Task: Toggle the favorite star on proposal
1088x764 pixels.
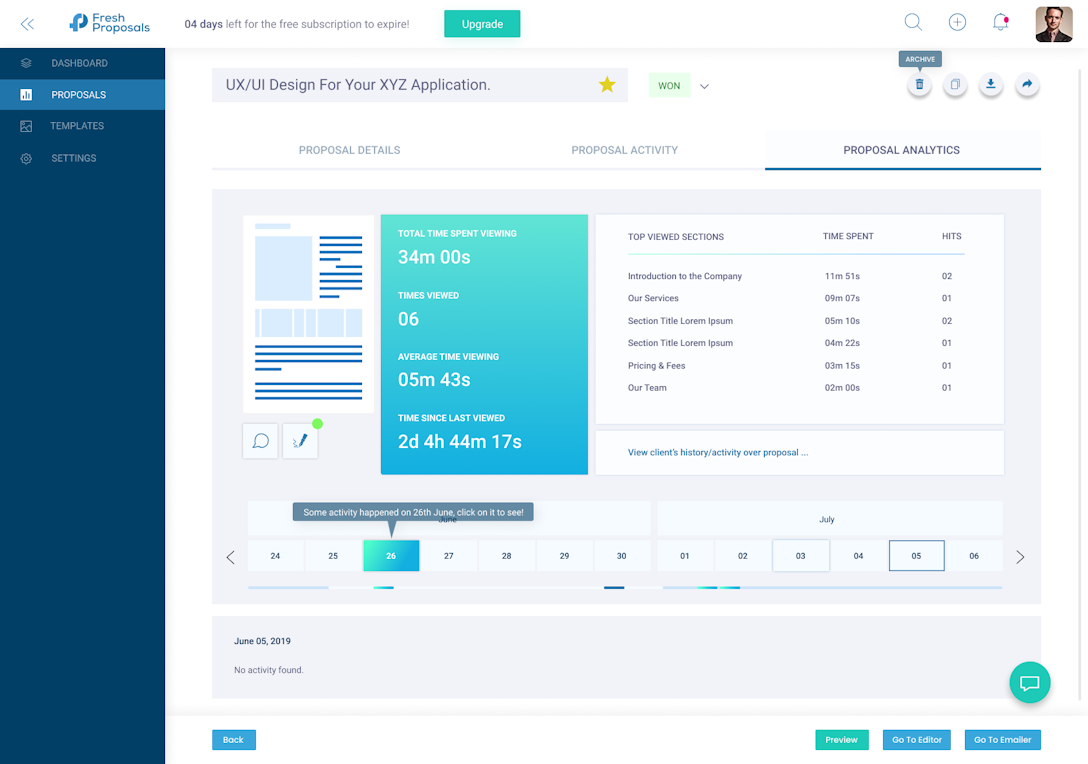Action: (607, 85)
